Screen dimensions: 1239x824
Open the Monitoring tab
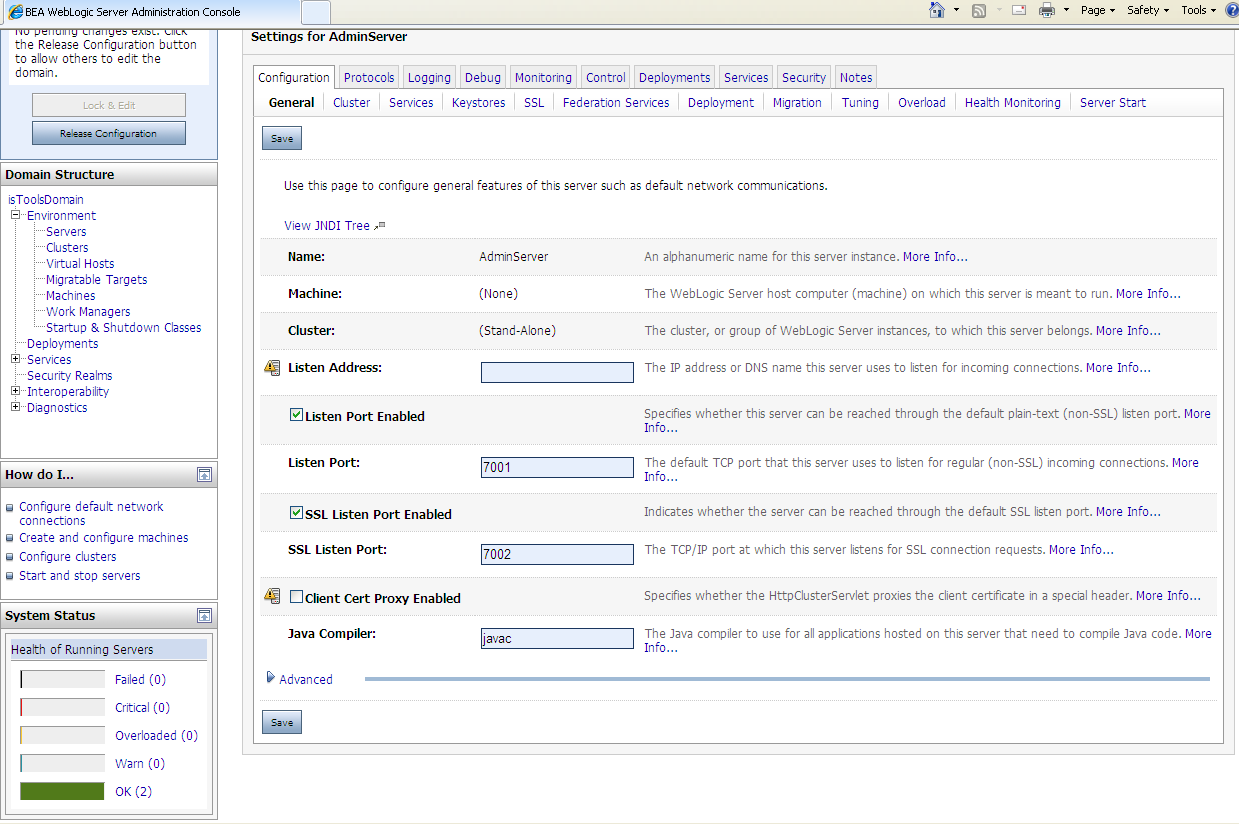543,77
